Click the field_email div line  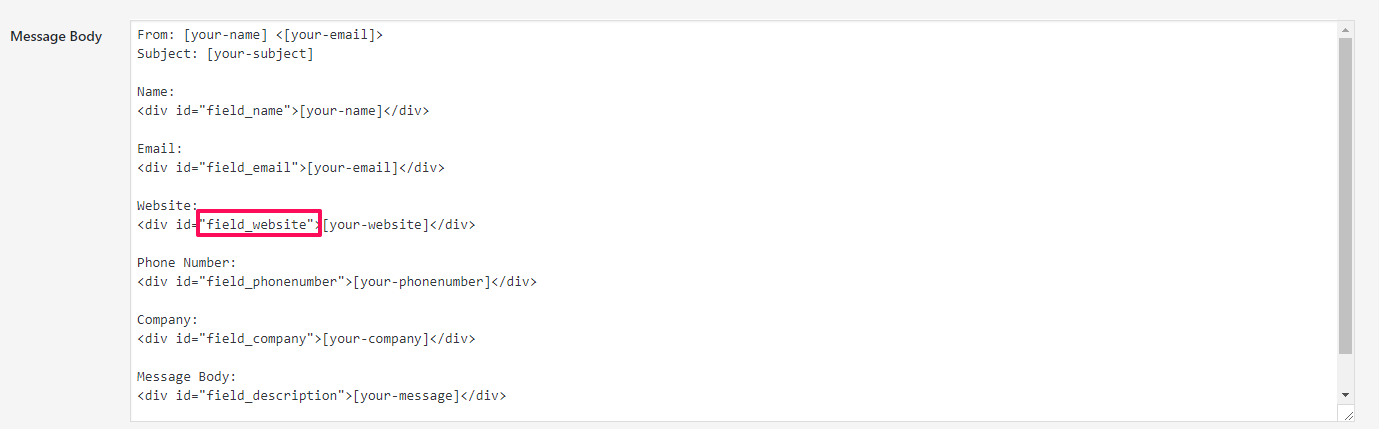click(291, 167)
